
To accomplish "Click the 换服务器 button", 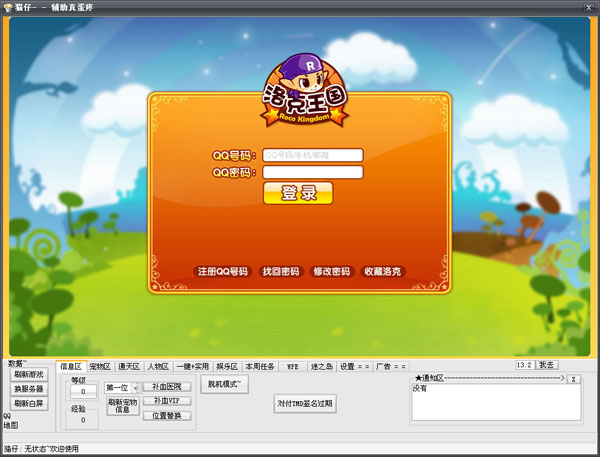I will point(29,389).
